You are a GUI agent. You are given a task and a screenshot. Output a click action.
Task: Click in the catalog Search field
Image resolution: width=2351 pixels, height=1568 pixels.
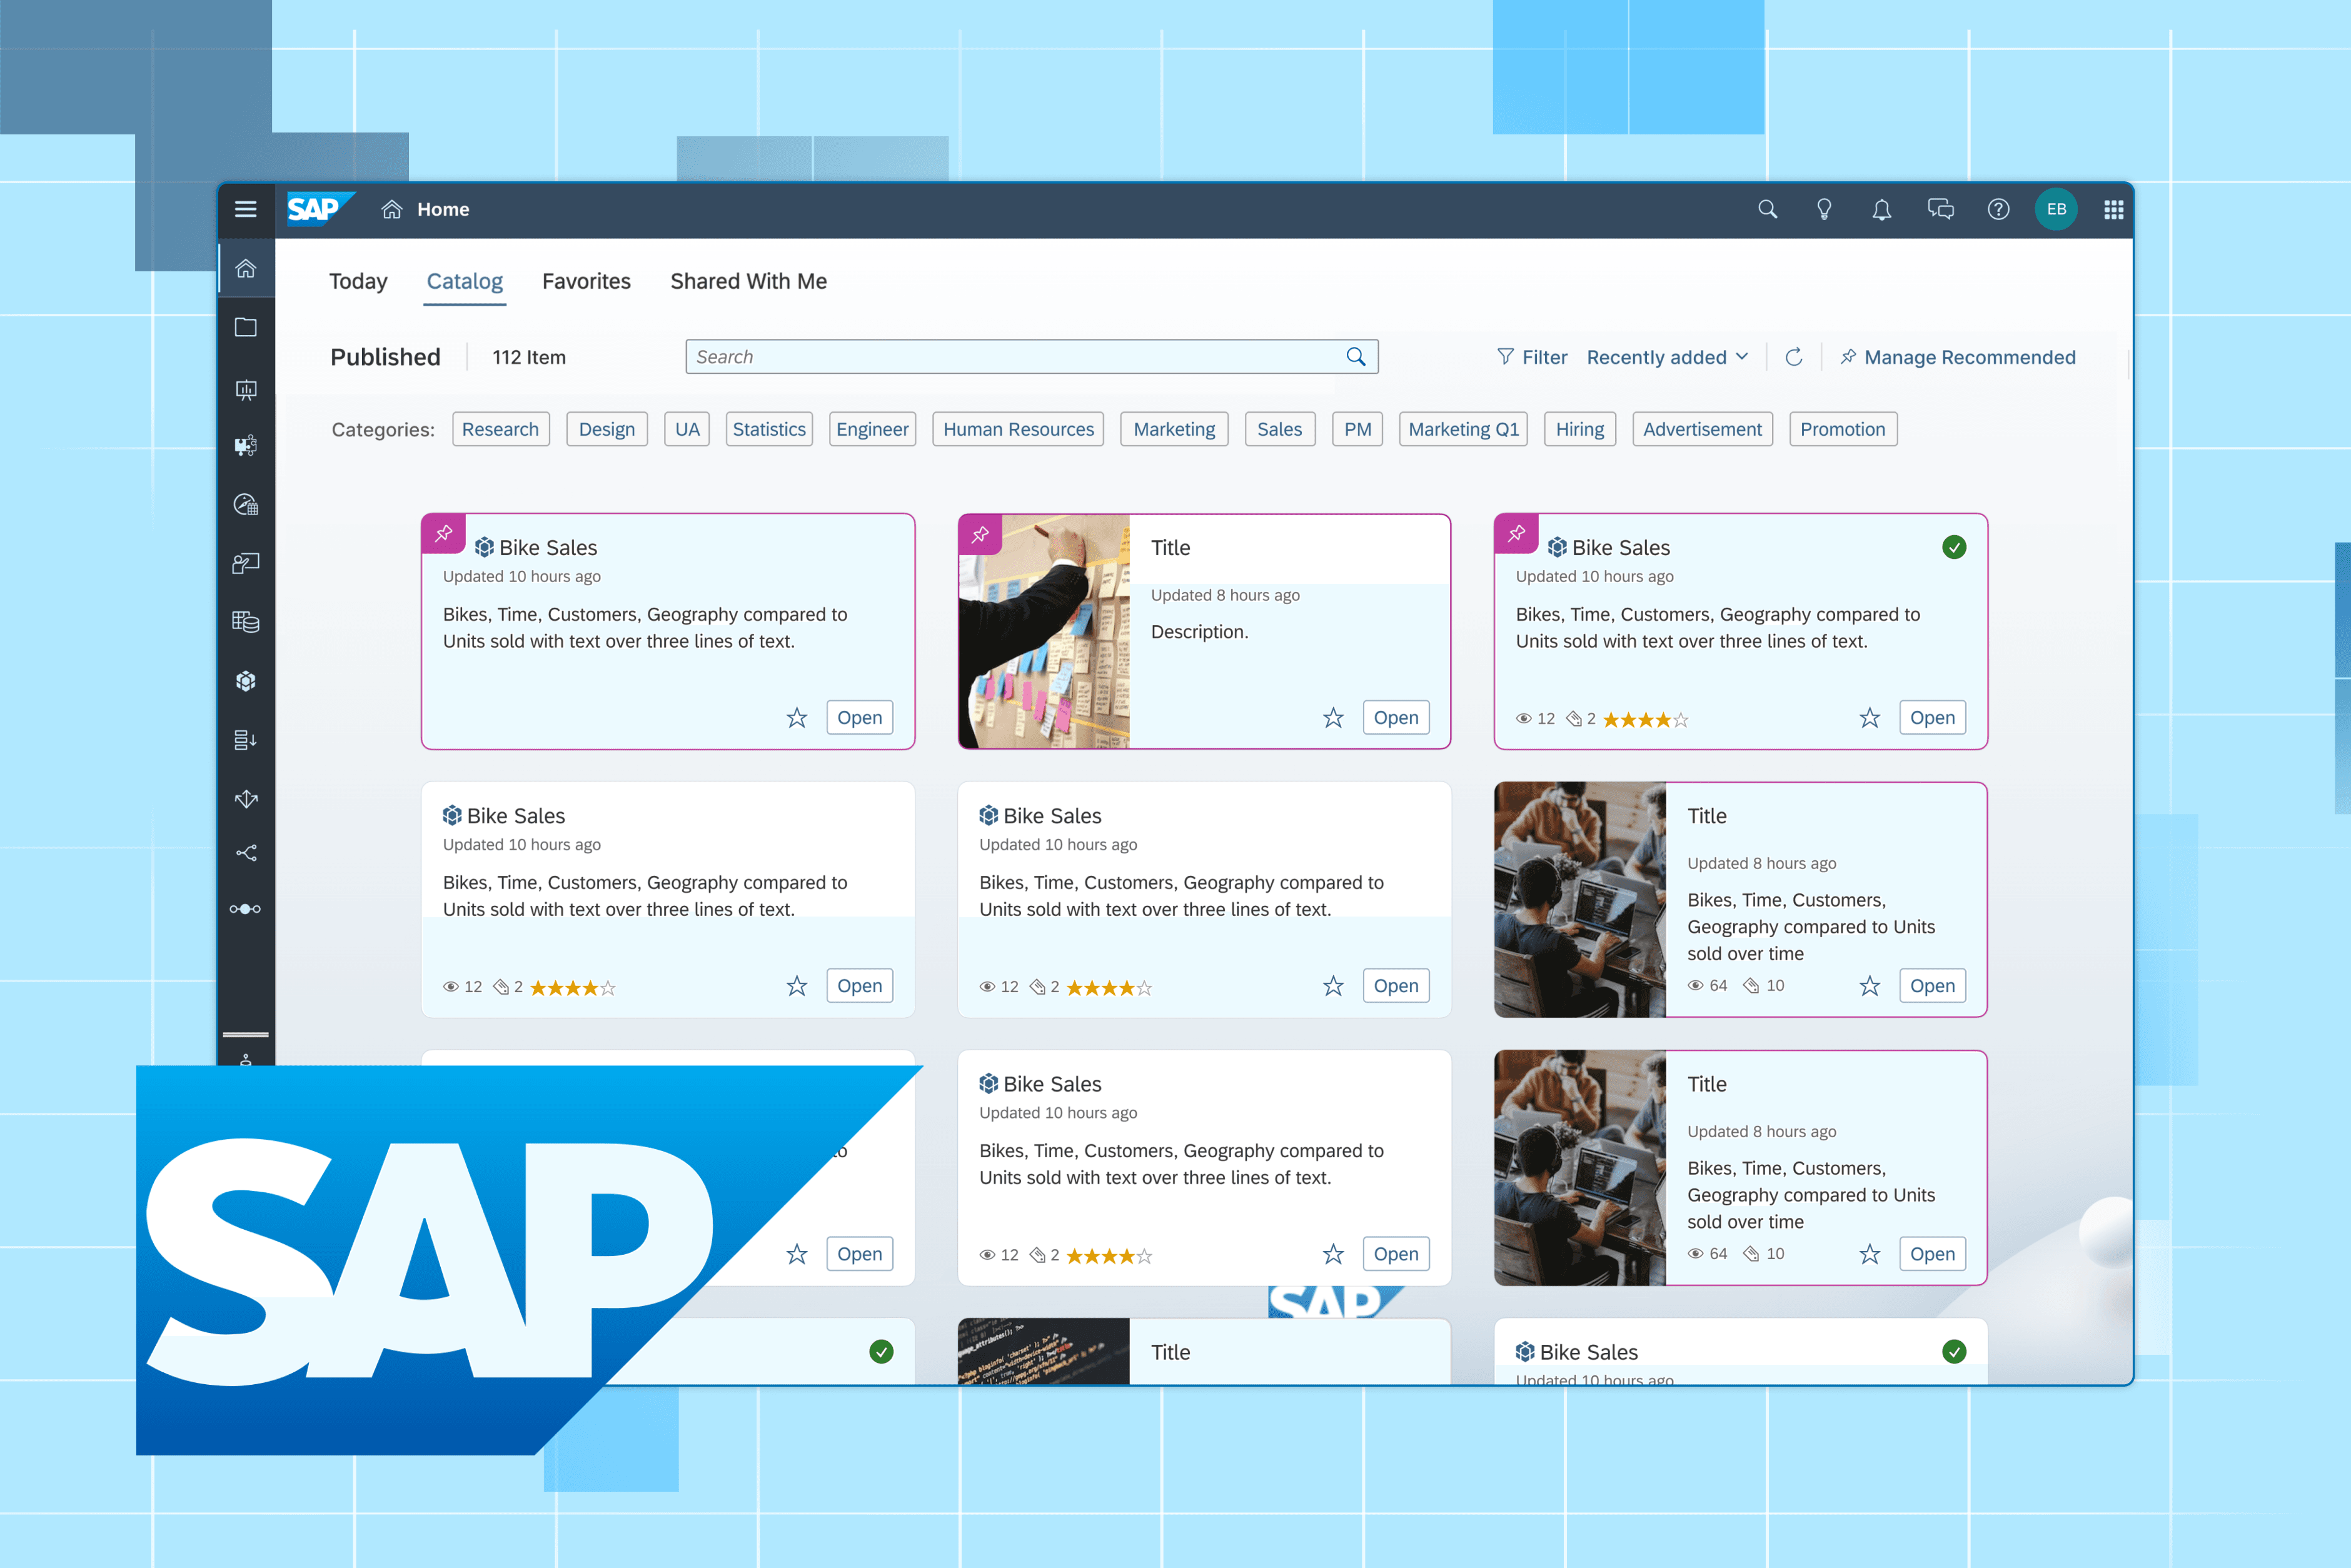pyautogui.click(x=1010, y=357)
